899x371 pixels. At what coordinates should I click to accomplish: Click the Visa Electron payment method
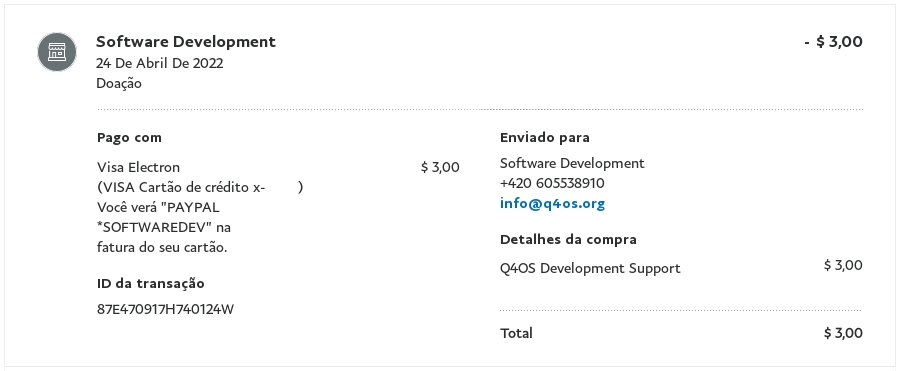tap(138, 167)
